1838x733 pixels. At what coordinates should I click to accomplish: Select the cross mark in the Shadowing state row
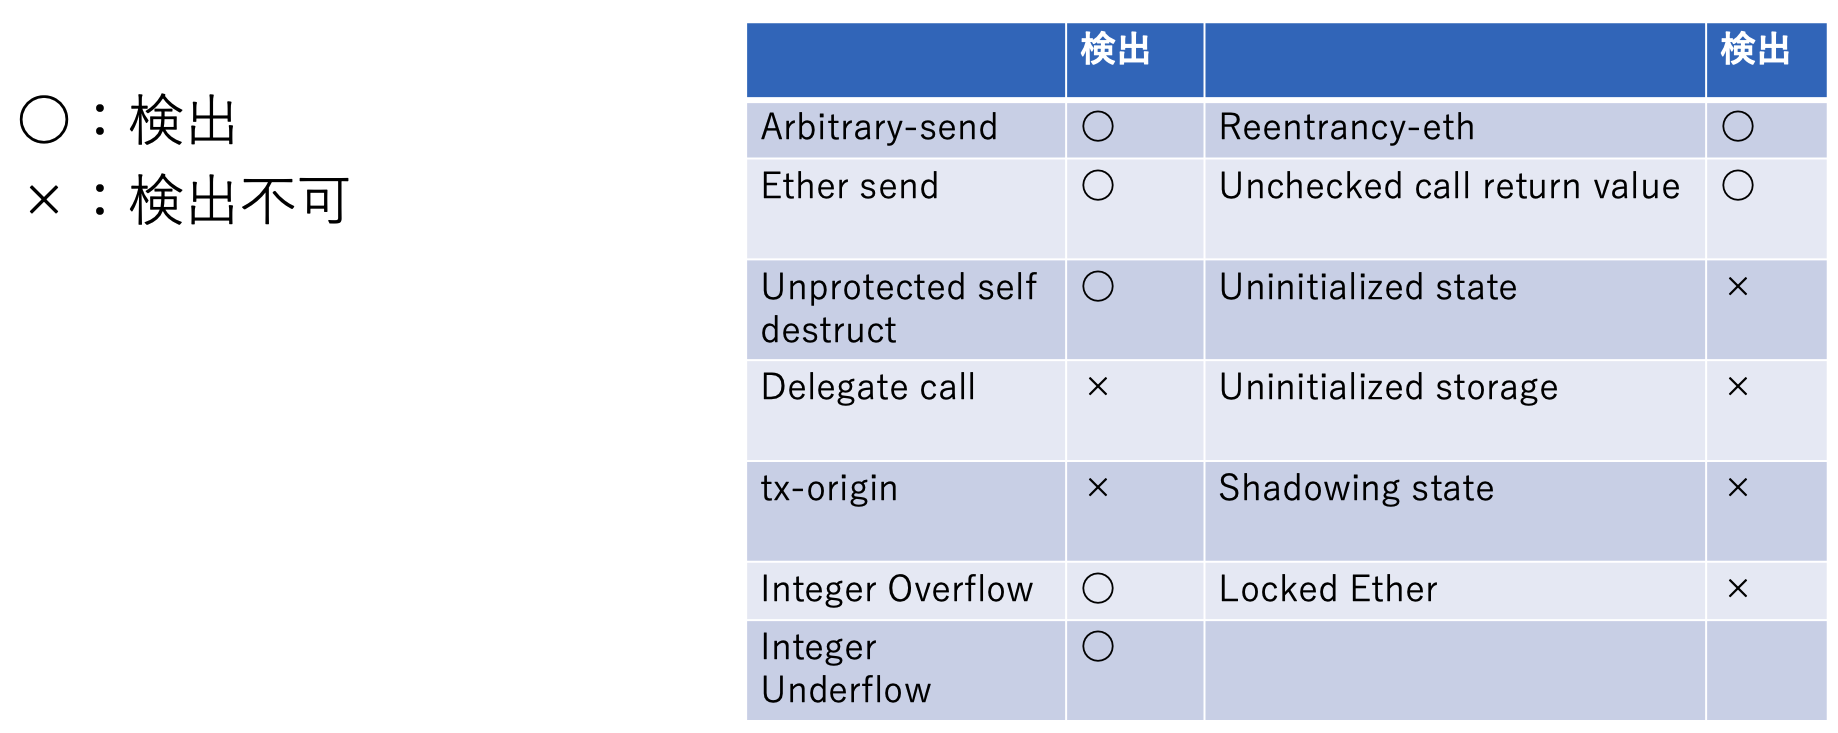[x=1737, y=488]
